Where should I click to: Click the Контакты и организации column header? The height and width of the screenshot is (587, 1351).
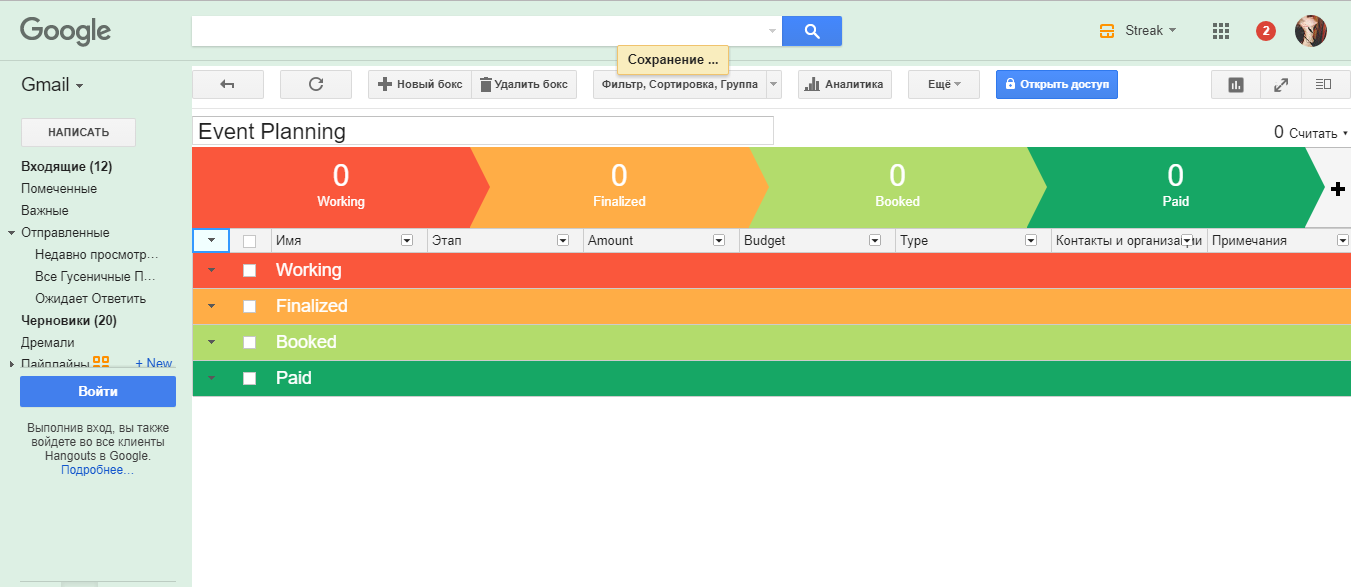click(1129, 241)
